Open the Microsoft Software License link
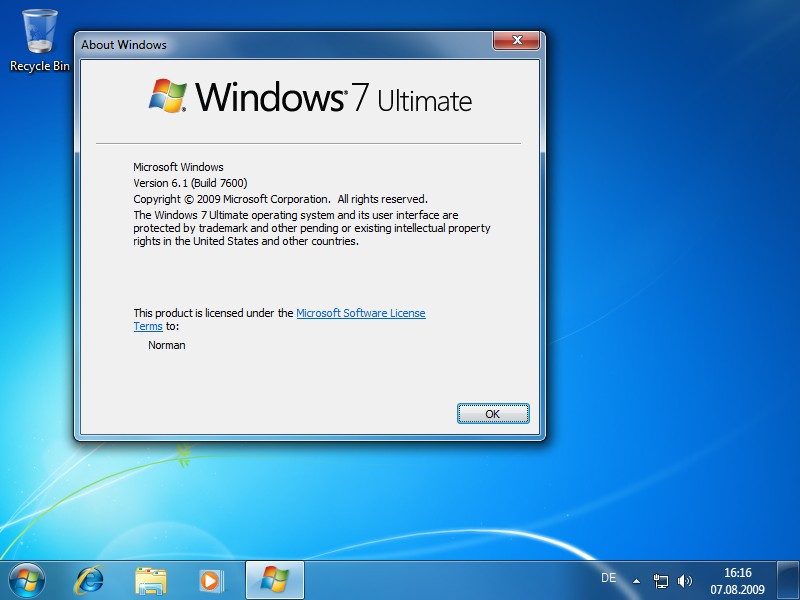The height and width of the screenshot is (600, 800). tap(361, 313)
